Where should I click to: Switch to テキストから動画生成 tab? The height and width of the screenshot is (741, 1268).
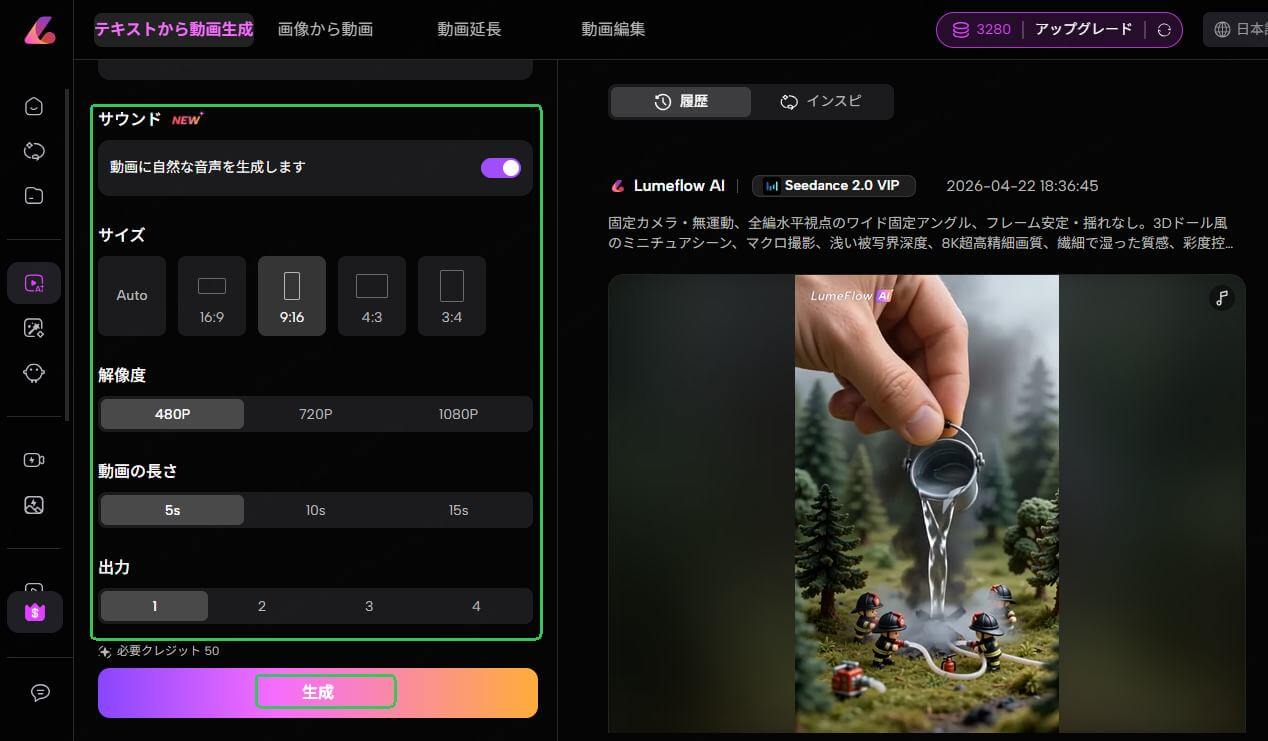(174, 30)
